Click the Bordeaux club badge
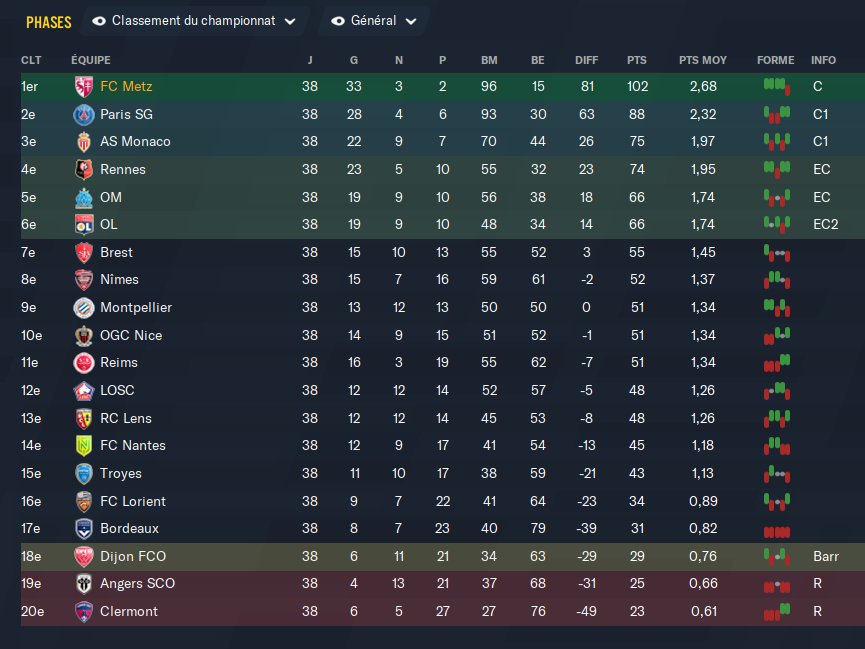Screen dimensions: 865x649 (83, 529)
